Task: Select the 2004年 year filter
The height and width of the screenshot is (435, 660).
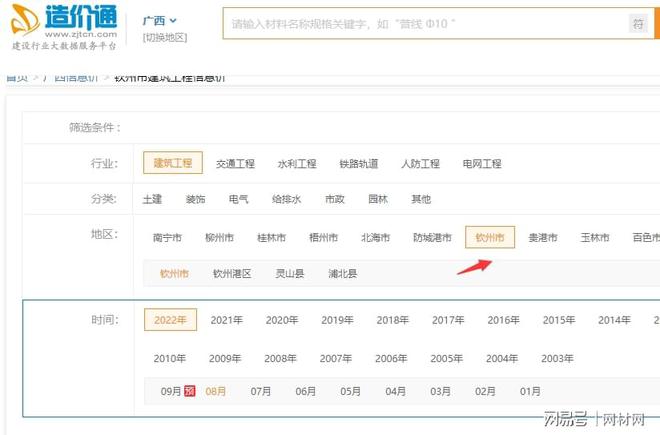Action: (x=502, y=359)
